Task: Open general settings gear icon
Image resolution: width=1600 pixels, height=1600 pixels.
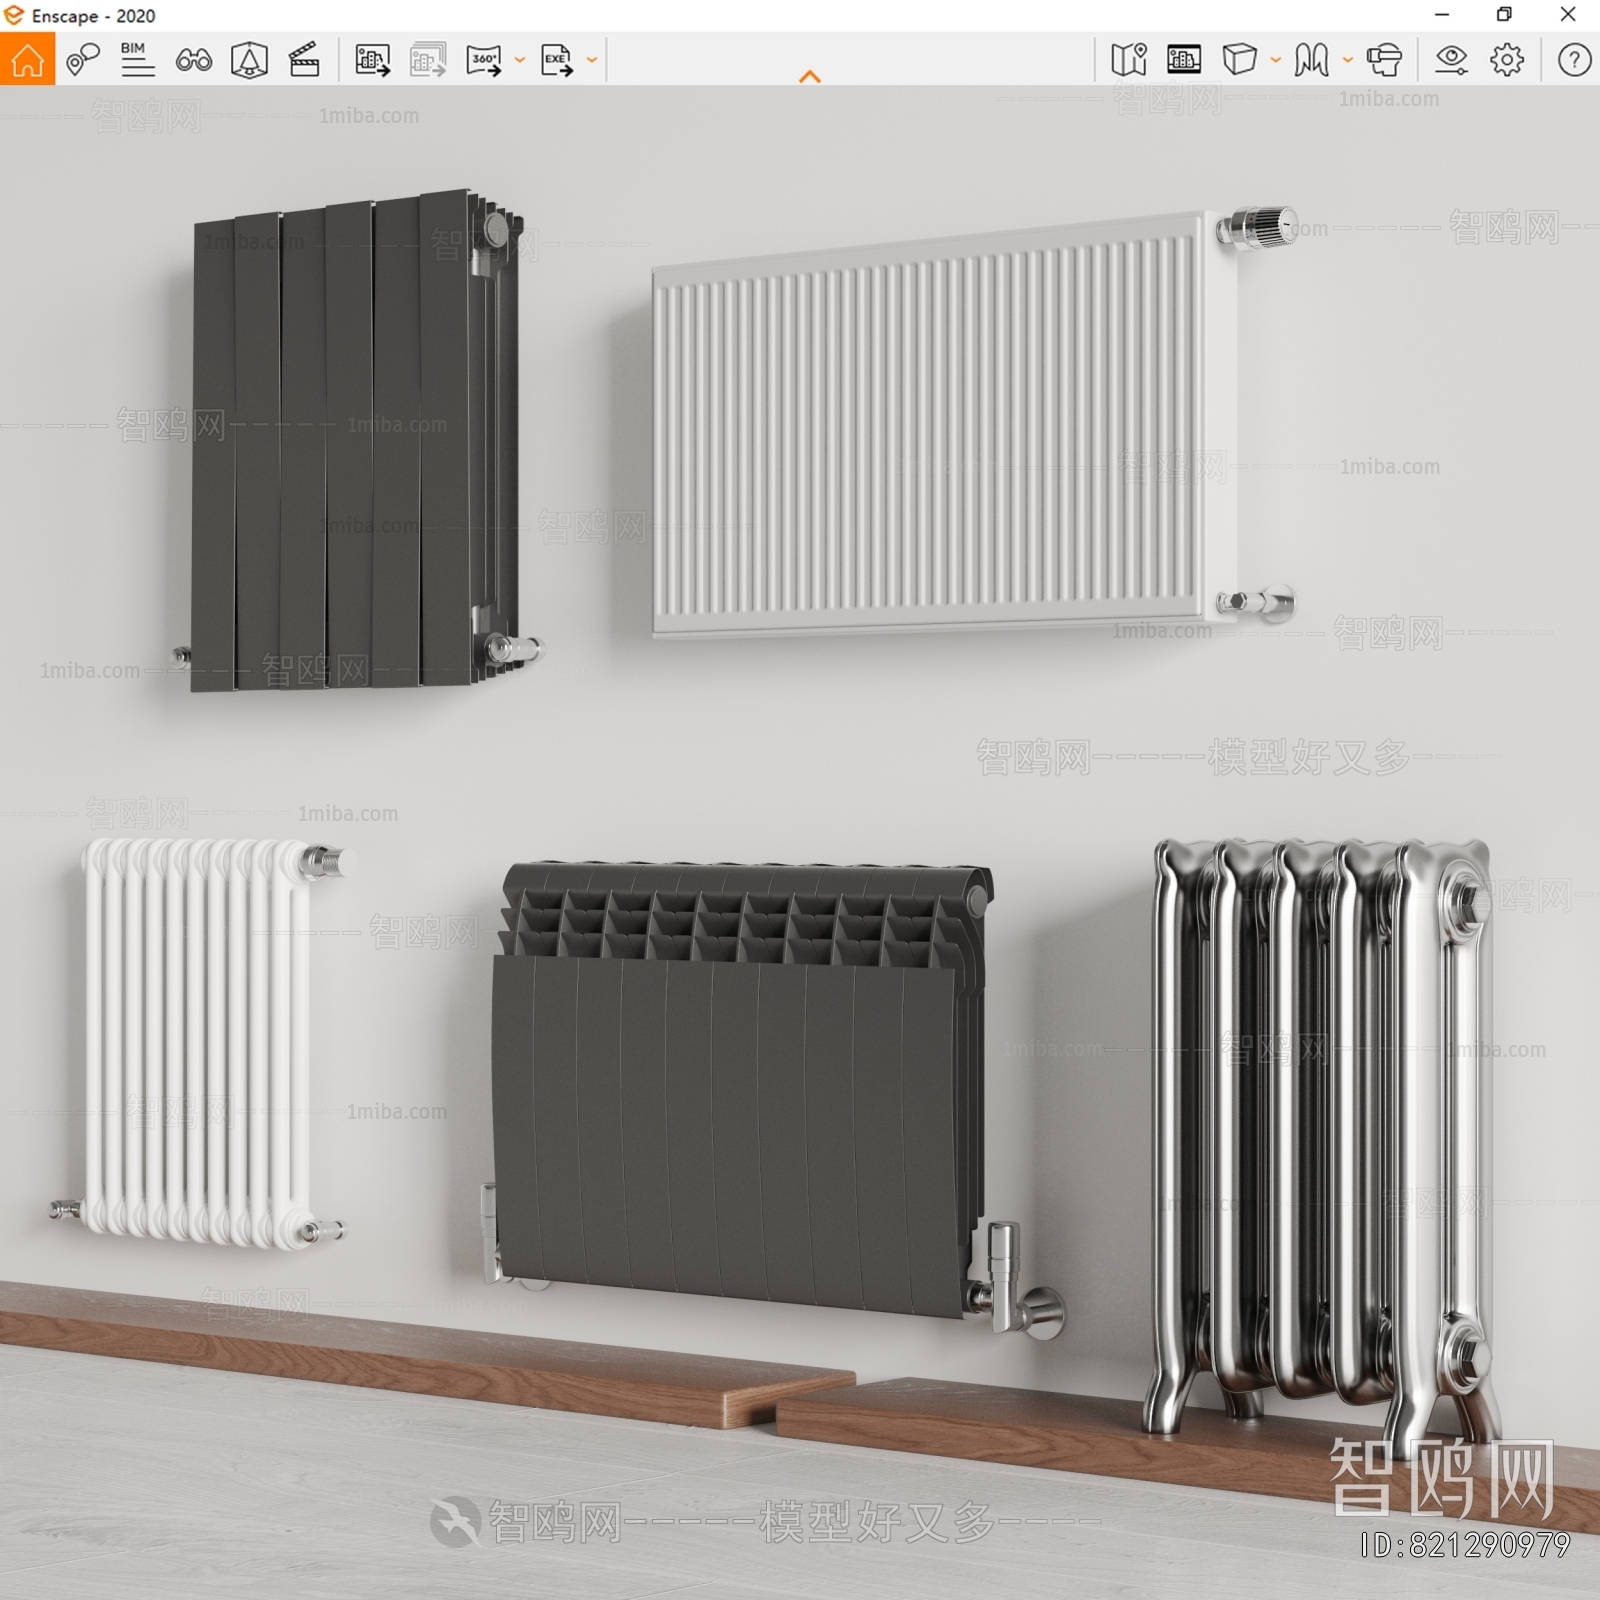Action: (1507, 60)
